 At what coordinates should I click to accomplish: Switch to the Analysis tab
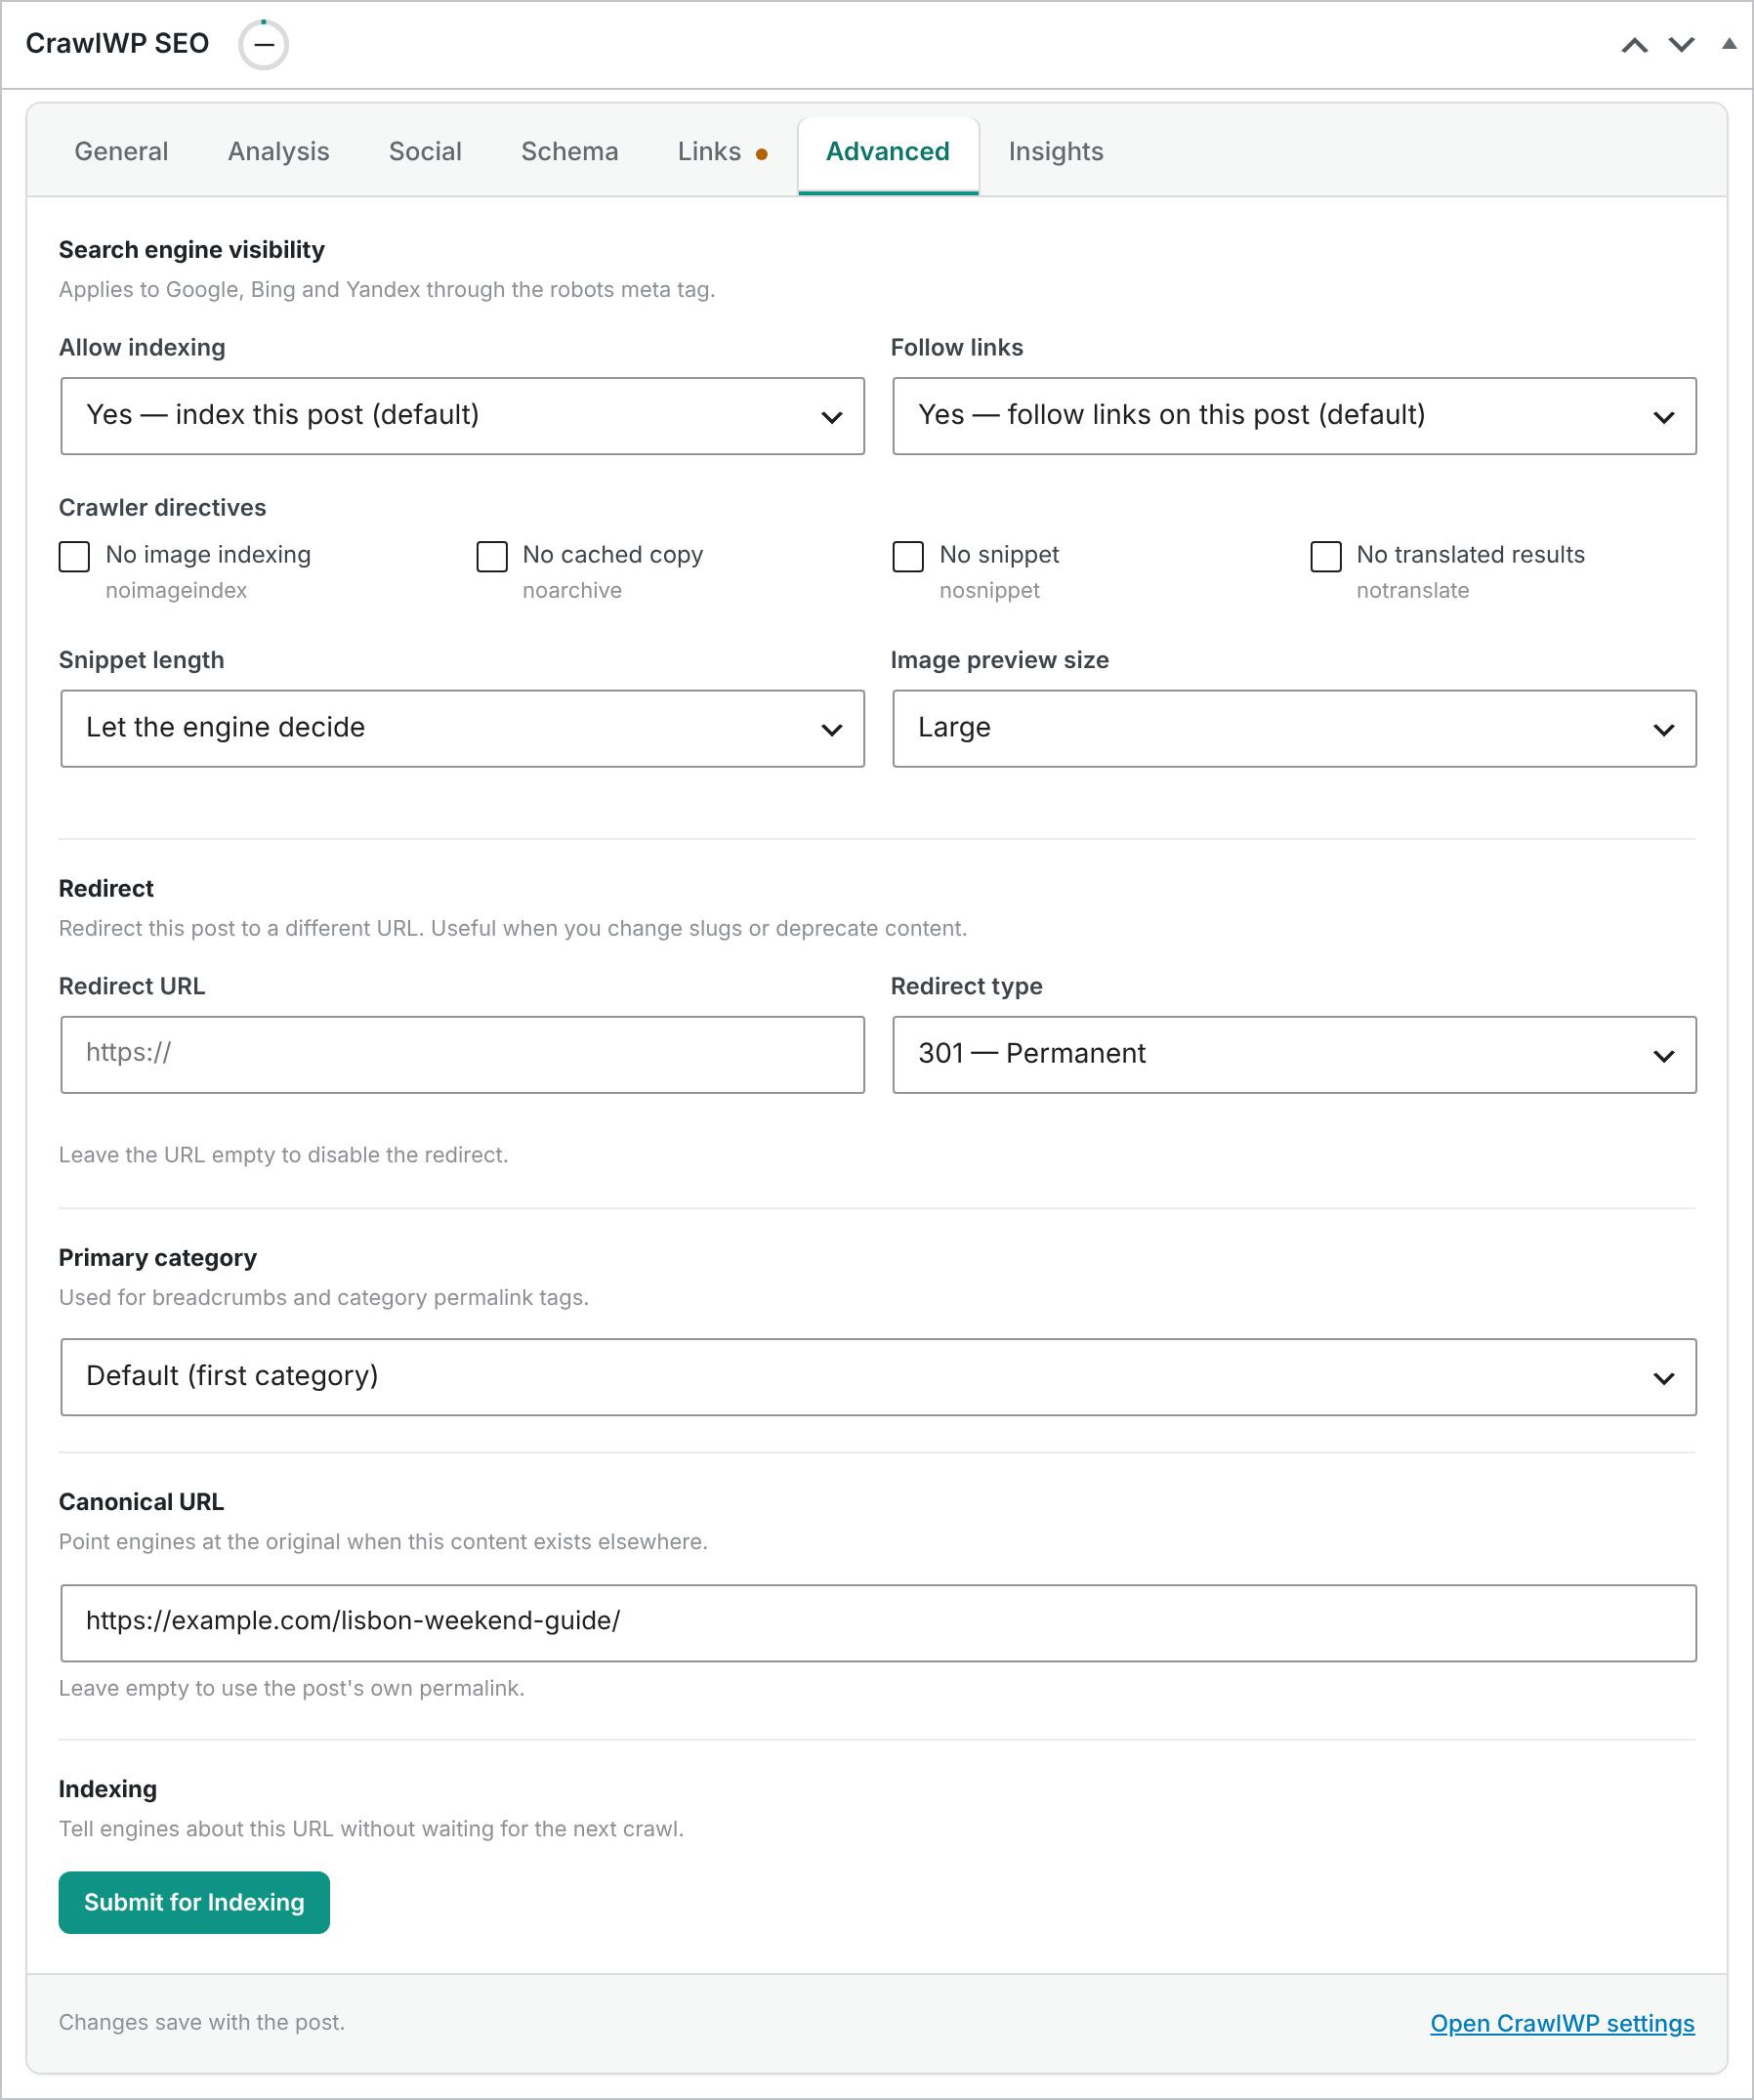click(278, 152)
